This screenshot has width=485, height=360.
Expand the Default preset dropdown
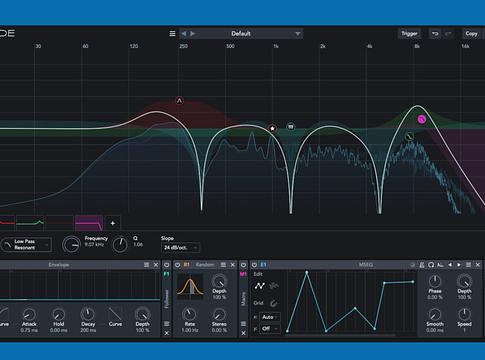coord(297,34)
